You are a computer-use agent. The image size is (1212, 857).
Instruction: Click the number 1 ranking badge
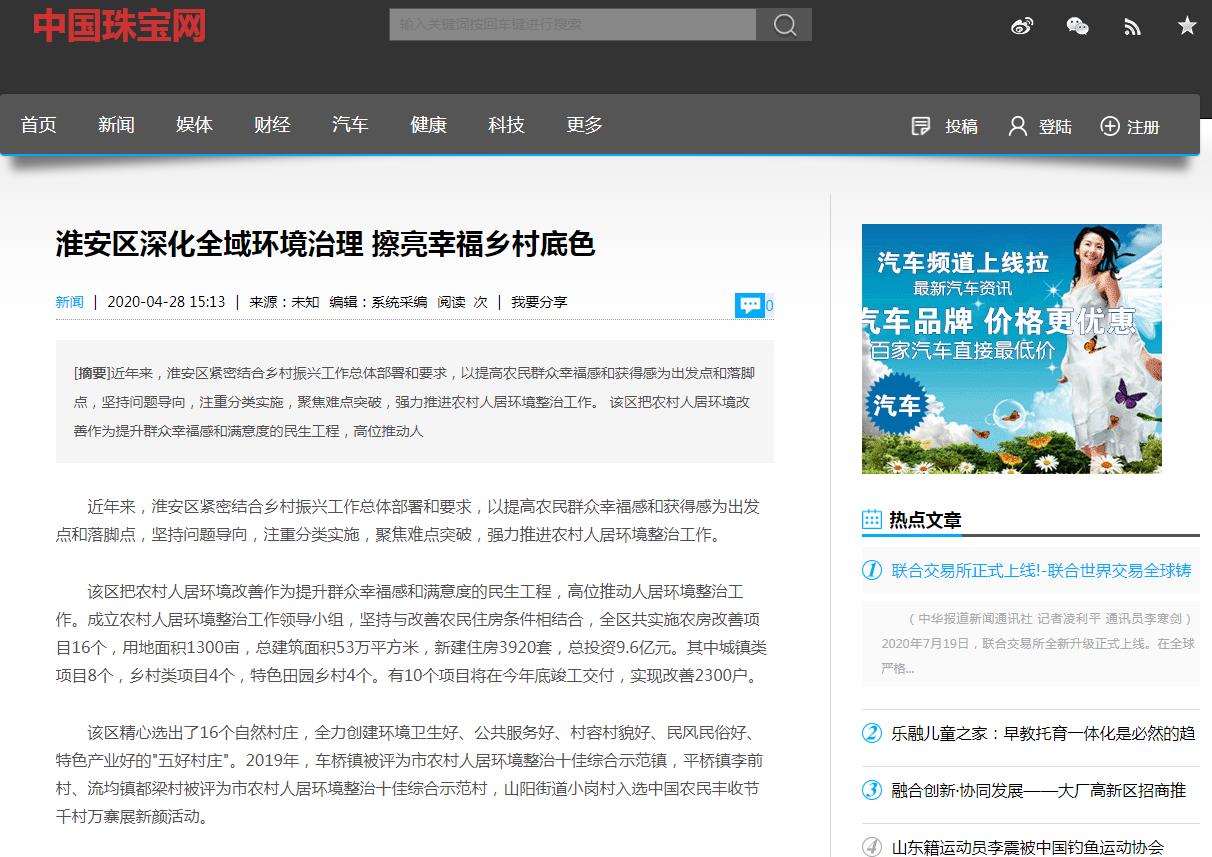point(872,570)
